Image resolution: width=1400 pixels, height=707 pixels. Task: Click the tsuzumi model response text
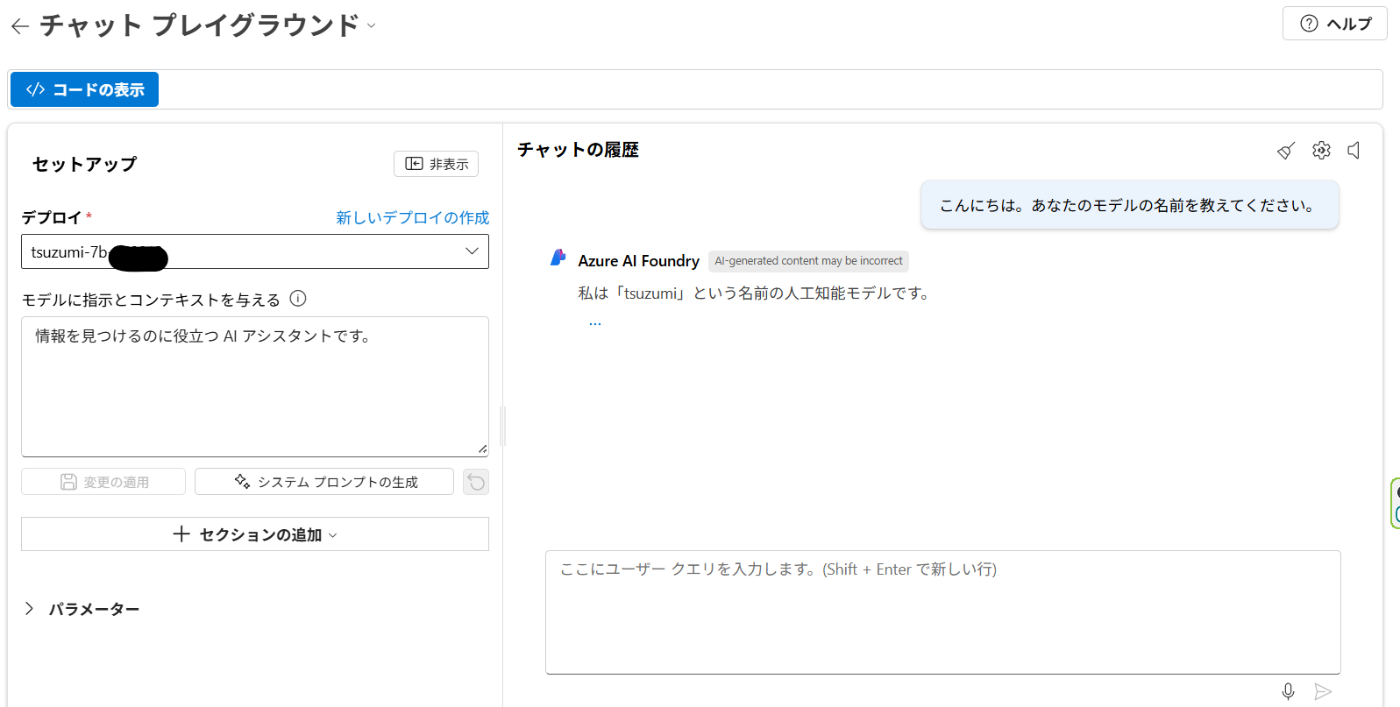point(754,294)
